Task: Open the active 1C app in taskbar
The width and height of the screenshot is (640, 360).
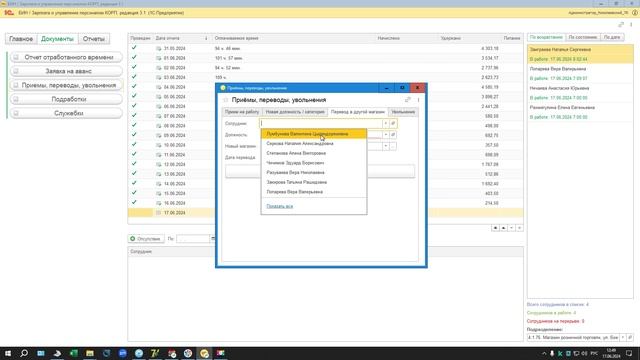Action: pyautogui.click(x=204, y=353)
